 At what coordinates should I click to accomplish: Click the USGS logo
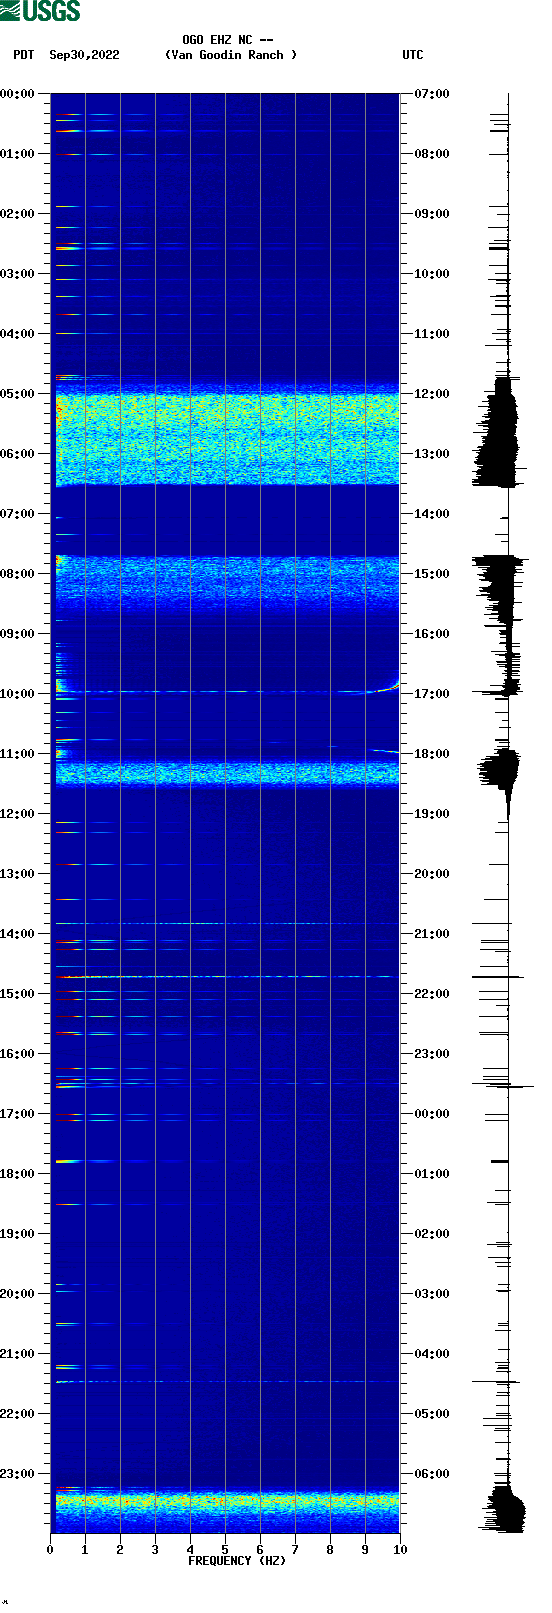(x=40, y=11)
